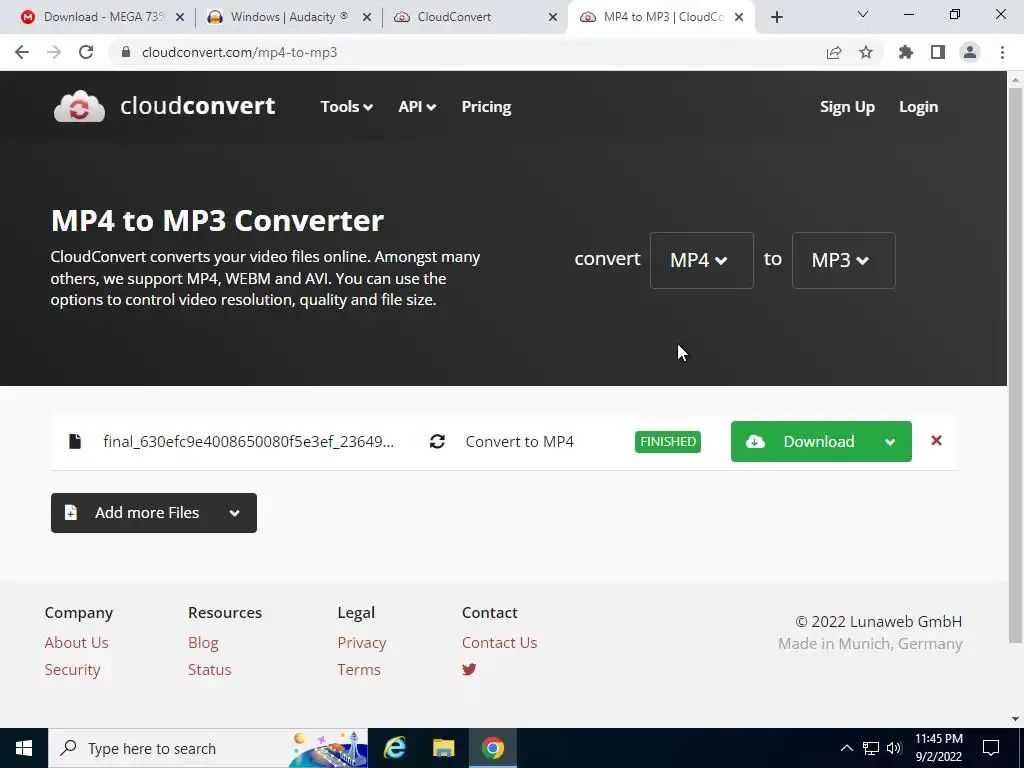The image size is (1024, 768).
Task: Reload the CloudConvert page
Action: (86, 52)
